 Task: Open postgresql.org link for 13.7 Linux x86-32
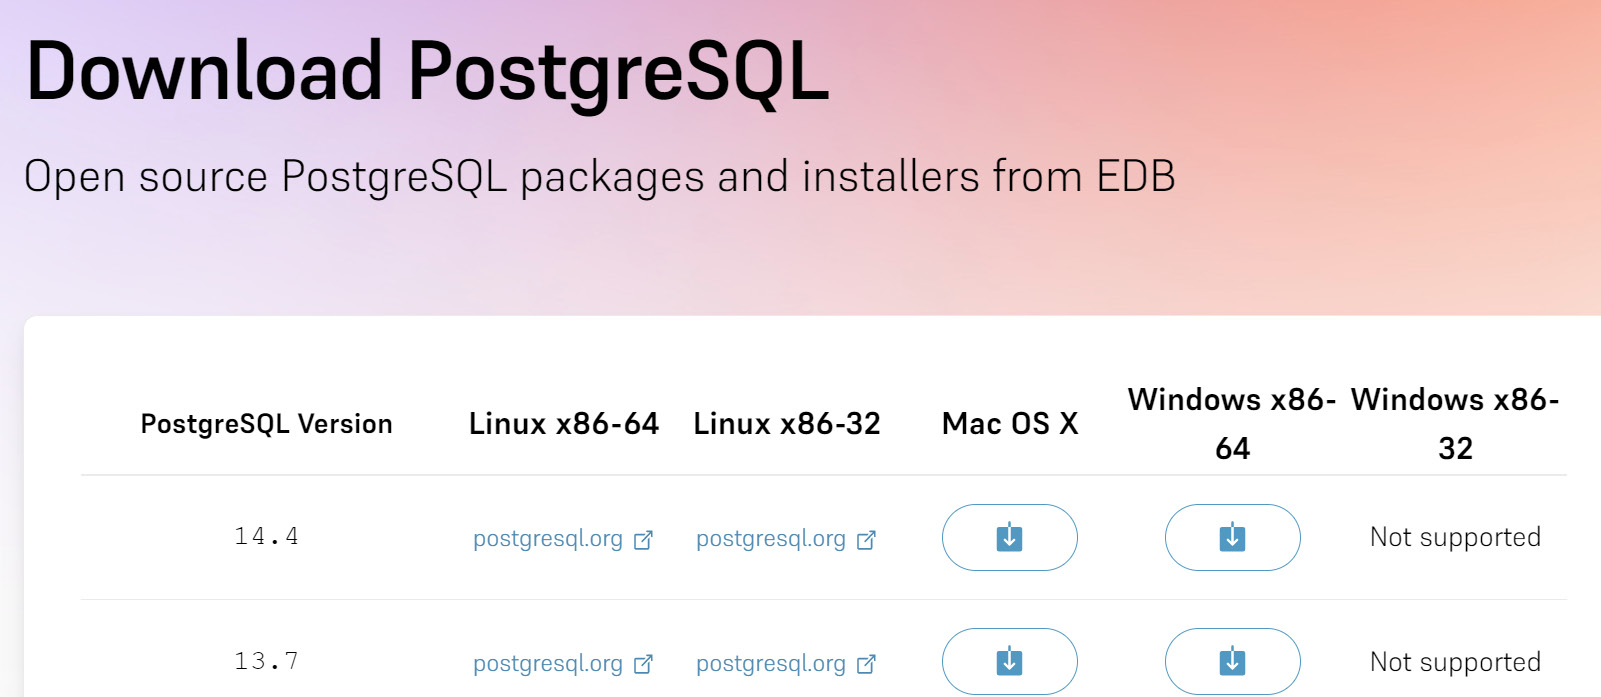tap(771, 663)
